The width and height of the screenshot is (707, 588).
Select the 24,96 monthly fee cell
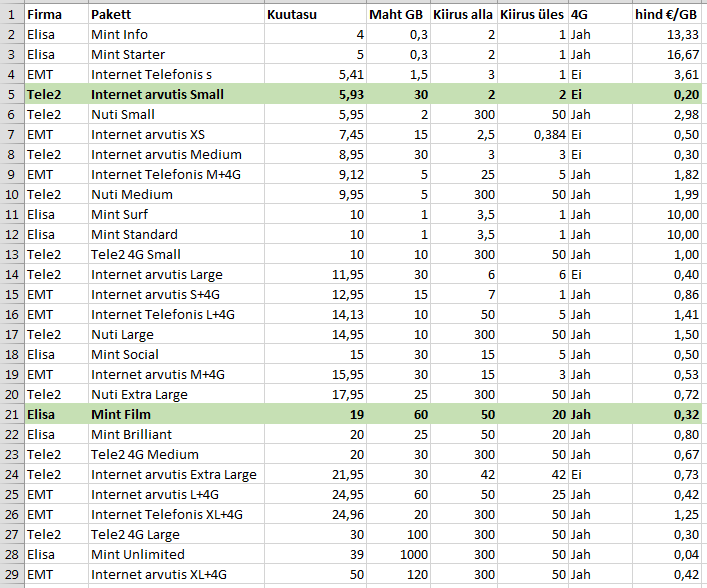coord(315,515)
